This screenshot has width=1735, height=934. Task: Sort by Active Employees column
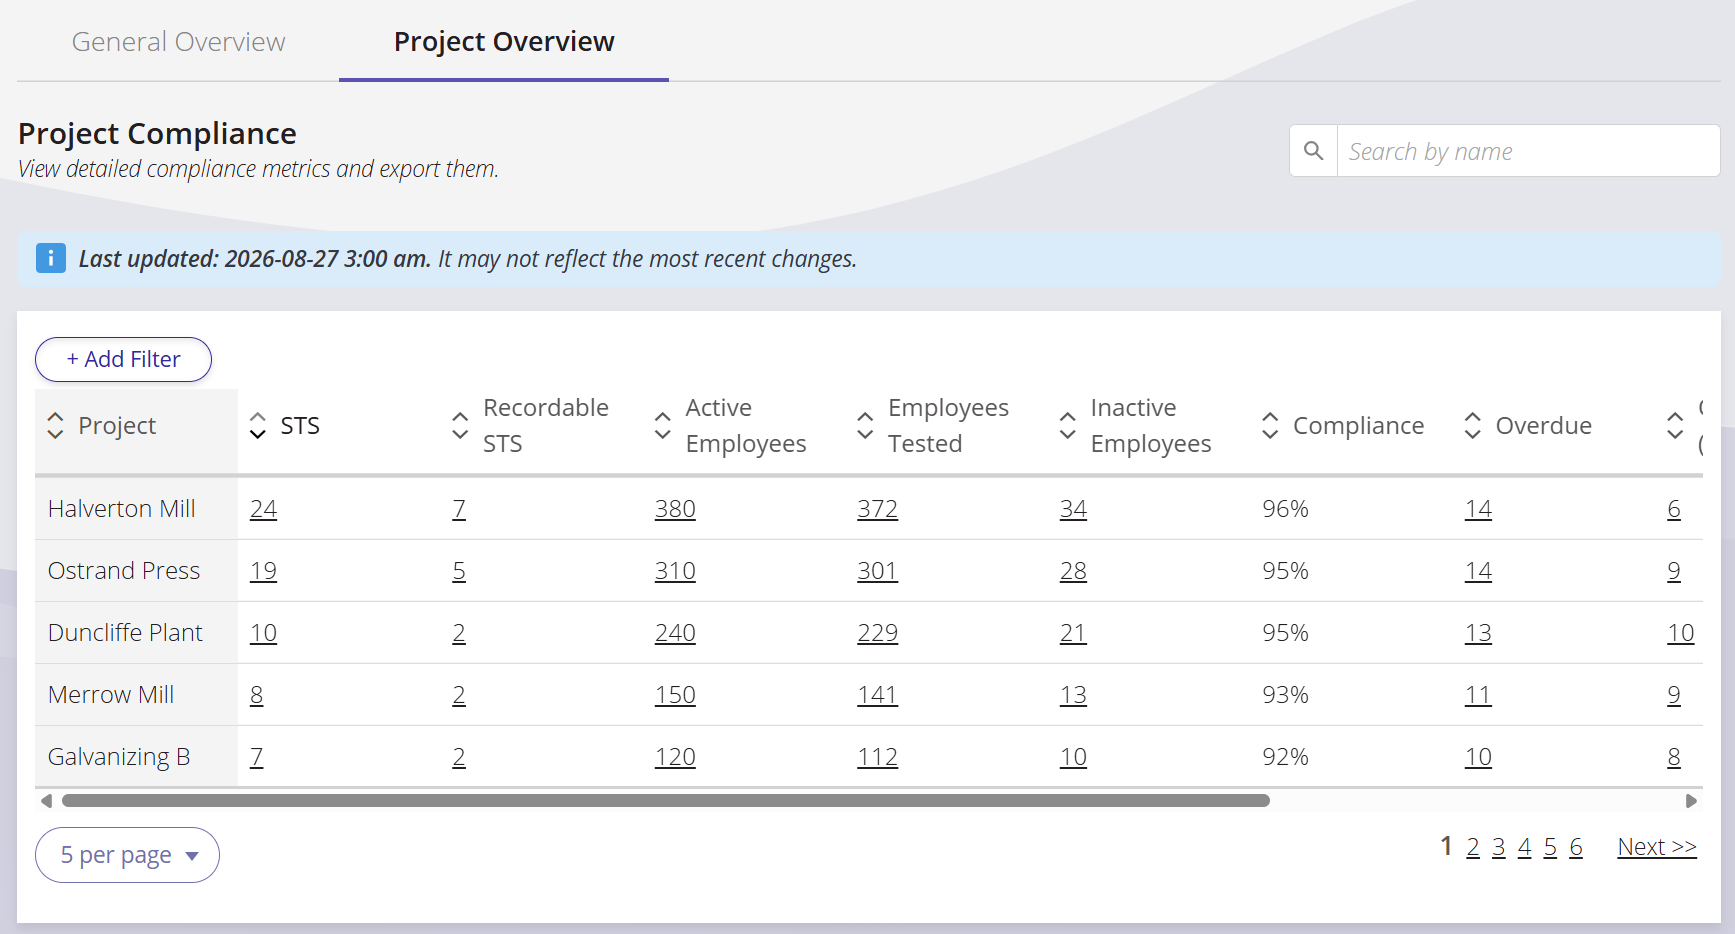coord(663,425)
